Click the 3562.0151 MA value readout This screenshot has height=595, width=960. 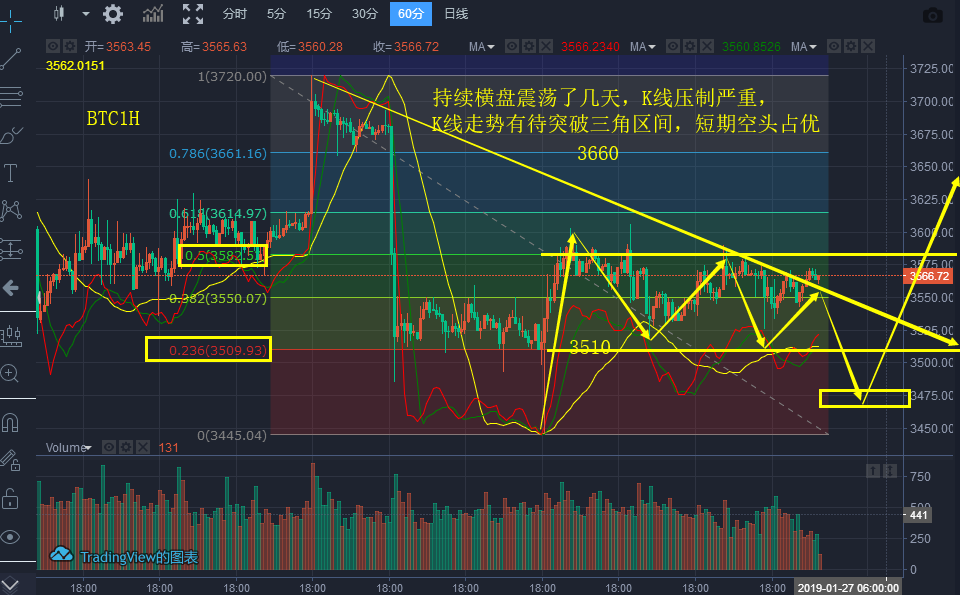pos(75,65)
